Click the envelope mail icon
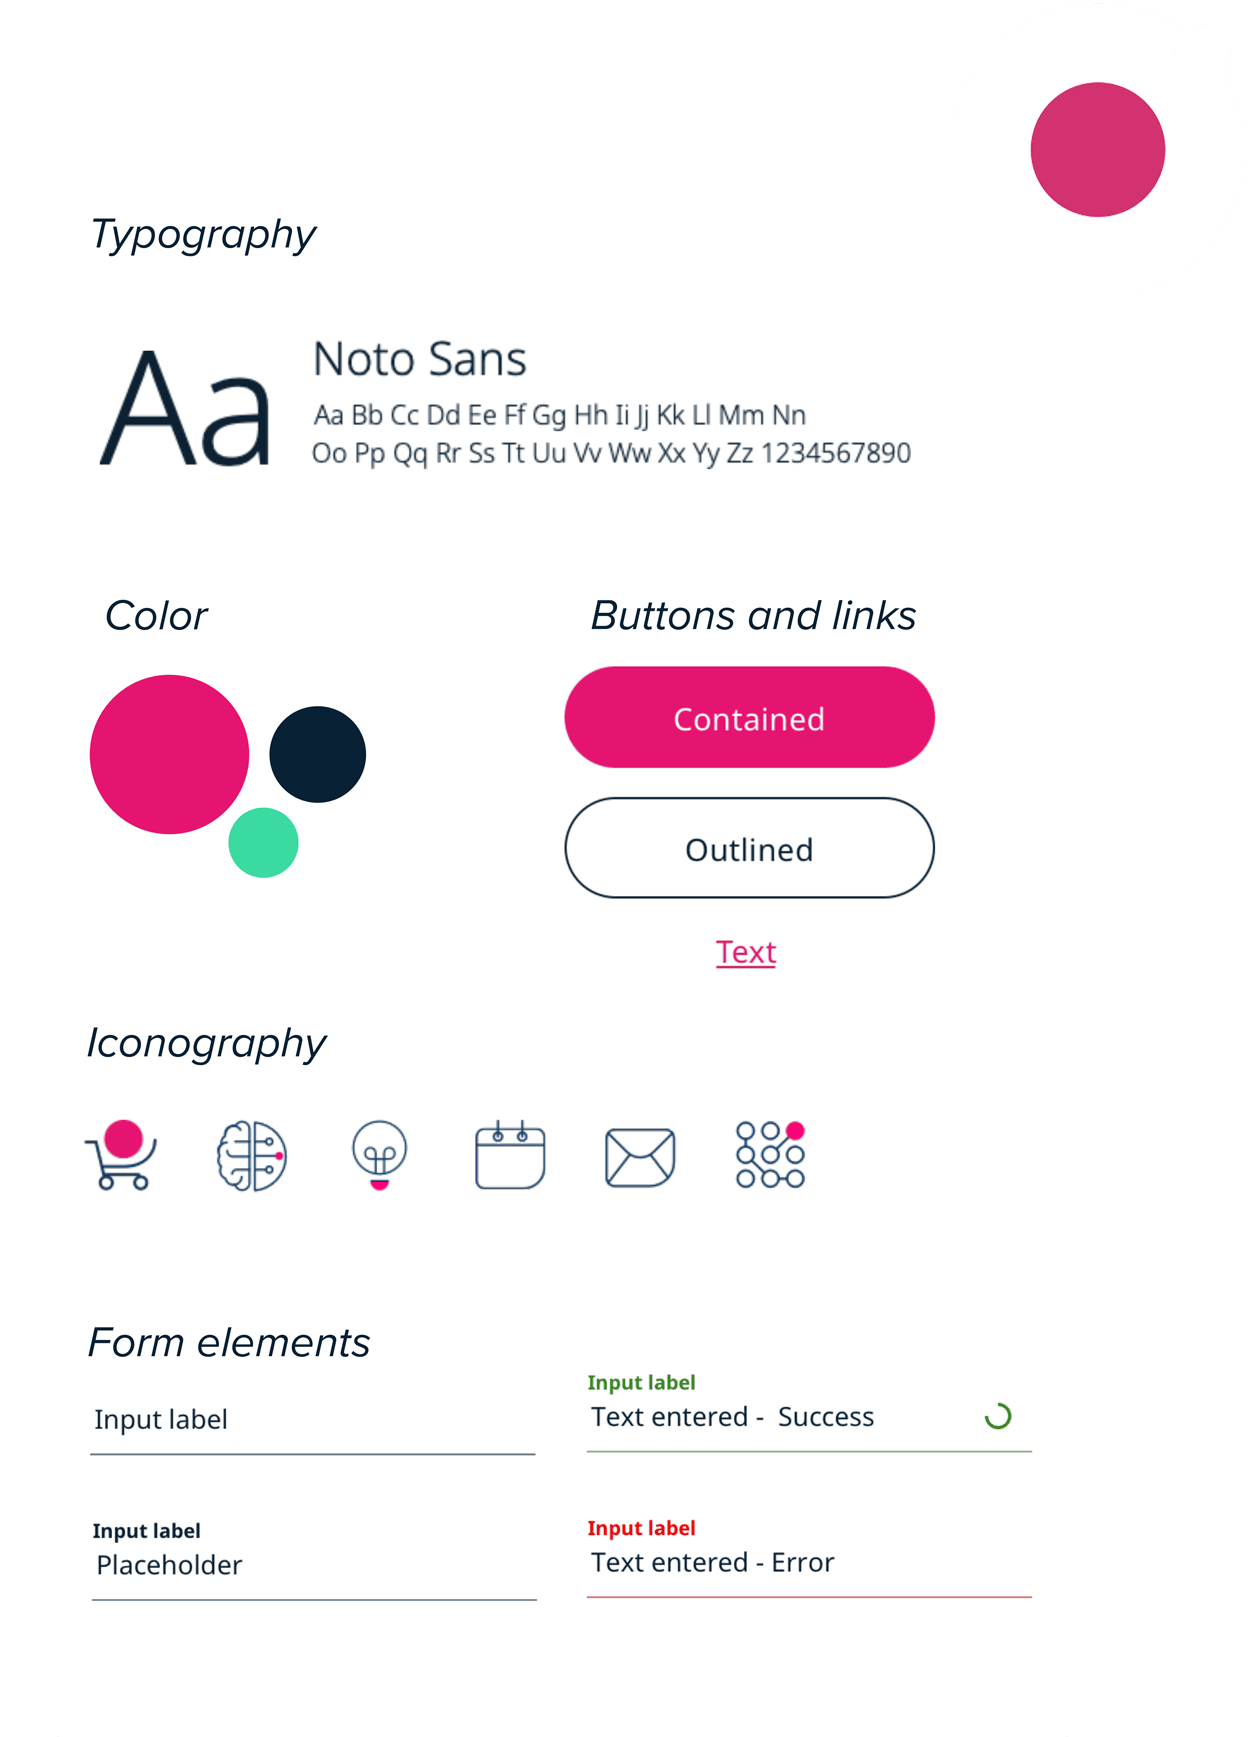1248x1737 pixels. [x=640, y=1157]
